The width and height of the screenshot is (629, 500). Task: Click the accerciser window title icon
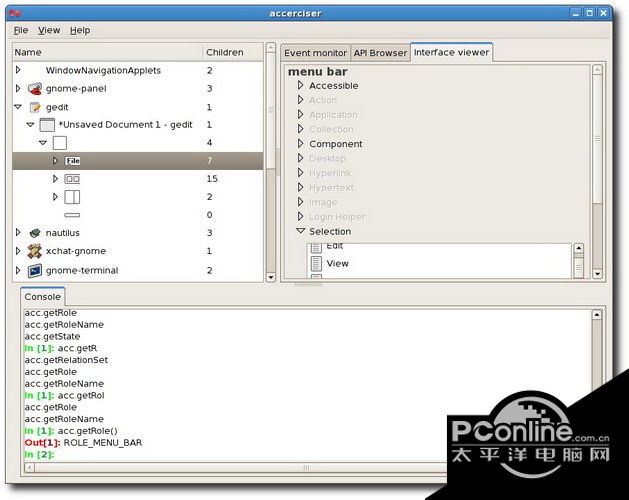point(15,13)
